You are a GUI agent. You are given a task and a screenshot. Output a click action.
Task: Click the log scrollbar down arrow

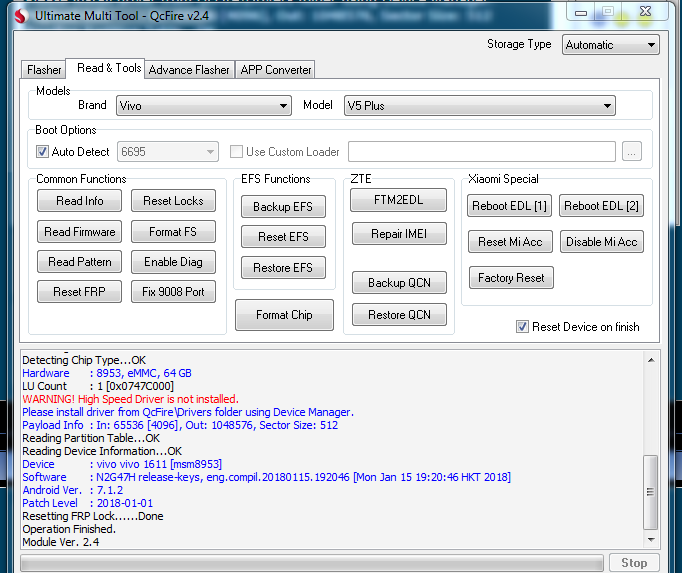click(651, 539)
